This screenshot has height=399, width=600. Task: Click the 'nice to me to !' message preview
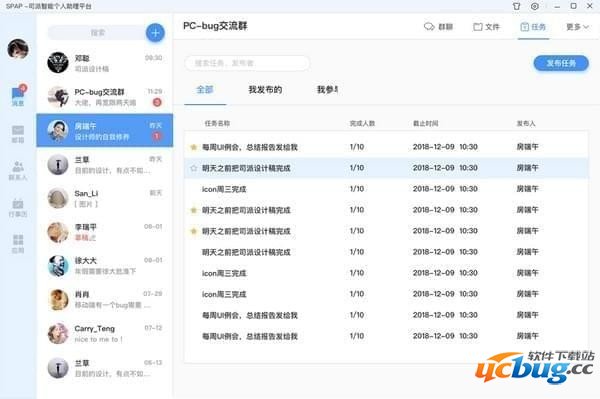(x=98, y=339)
